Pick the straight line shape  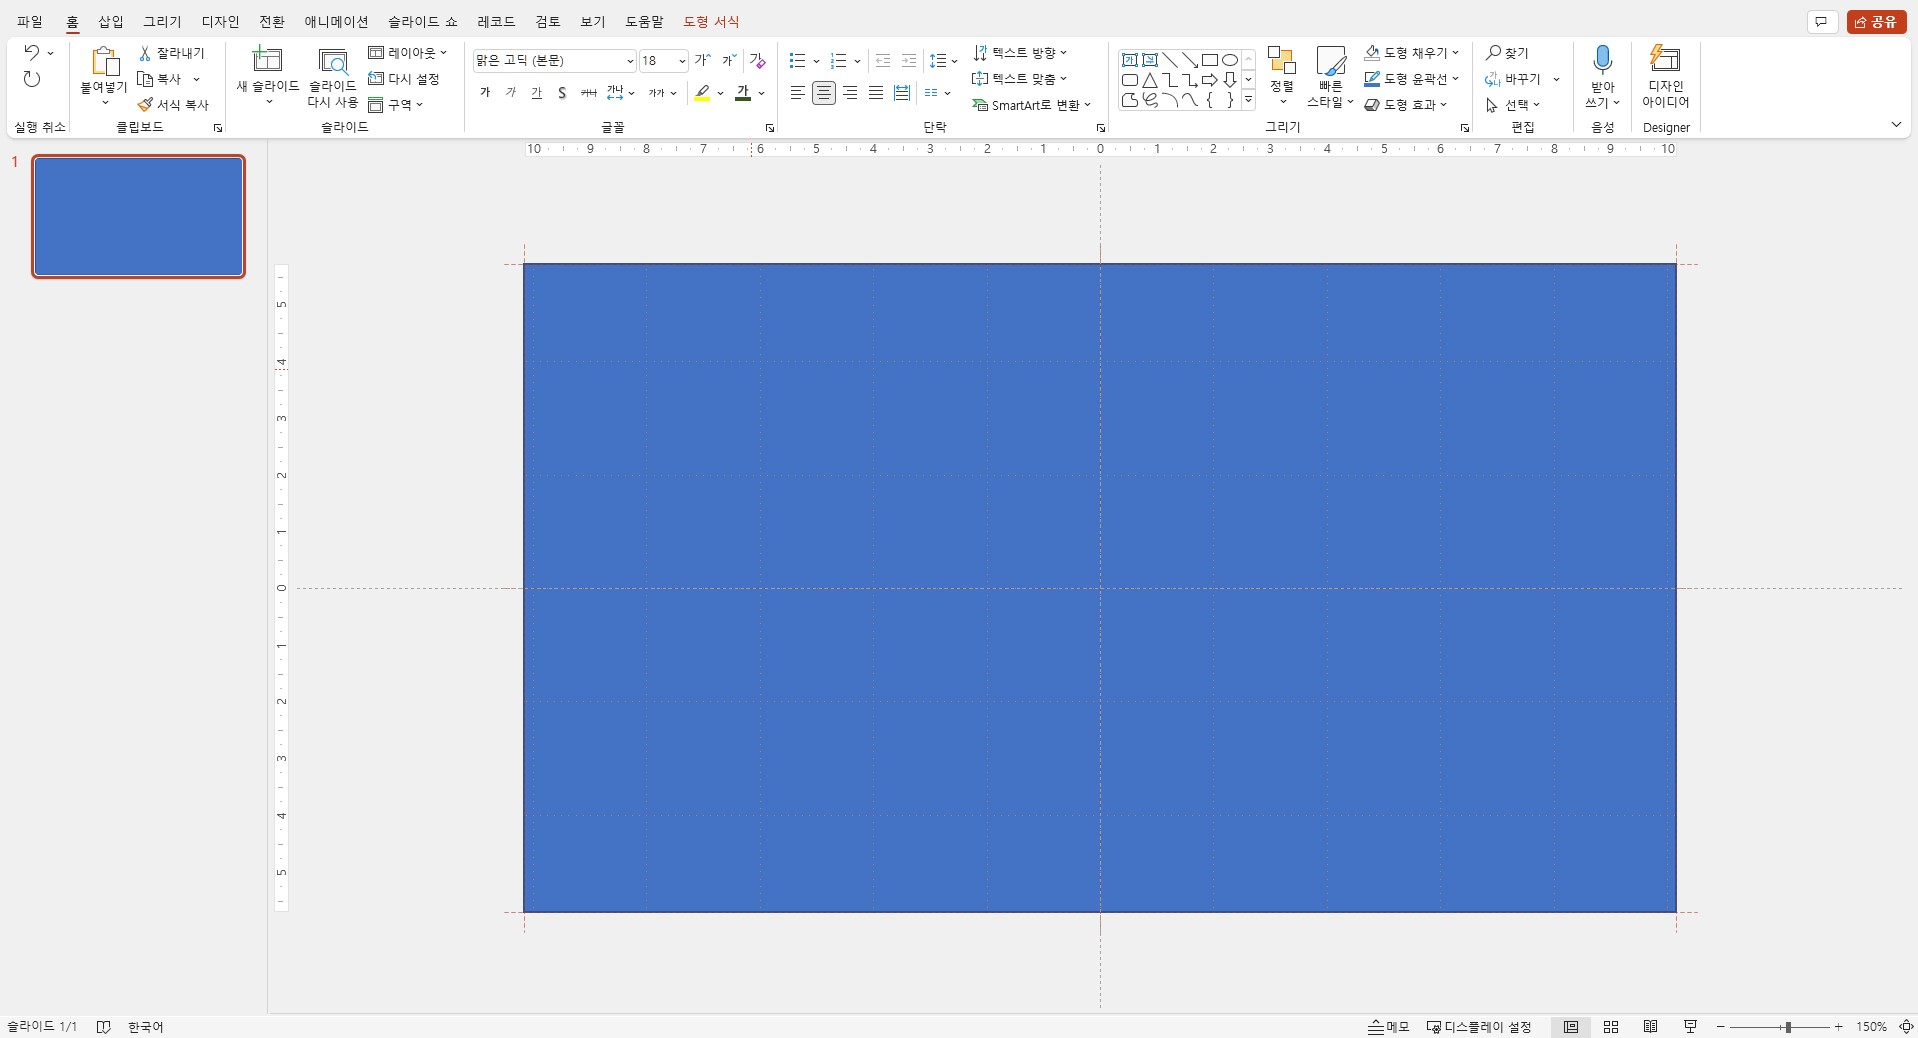[1170, 60]
